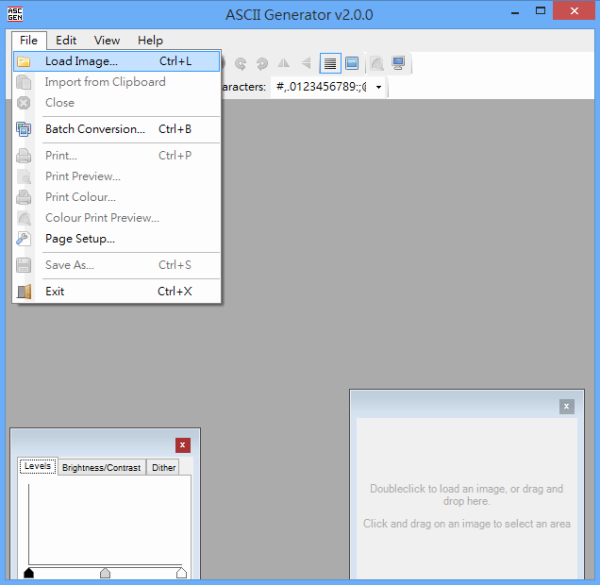
Task: Click the Page Setup wrench icon
Action: (x=23, y=239)
